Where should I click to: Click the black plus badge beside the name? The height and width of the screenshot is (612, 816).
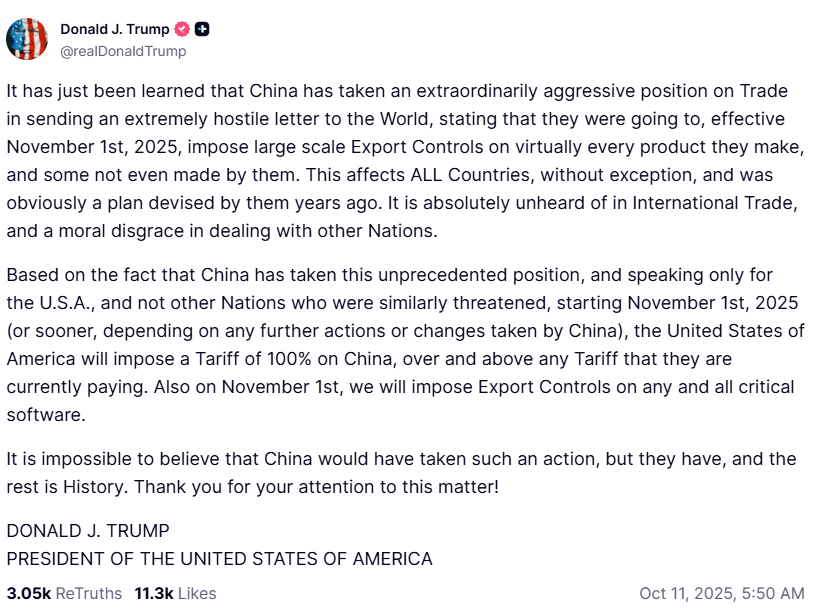(202, 29)
